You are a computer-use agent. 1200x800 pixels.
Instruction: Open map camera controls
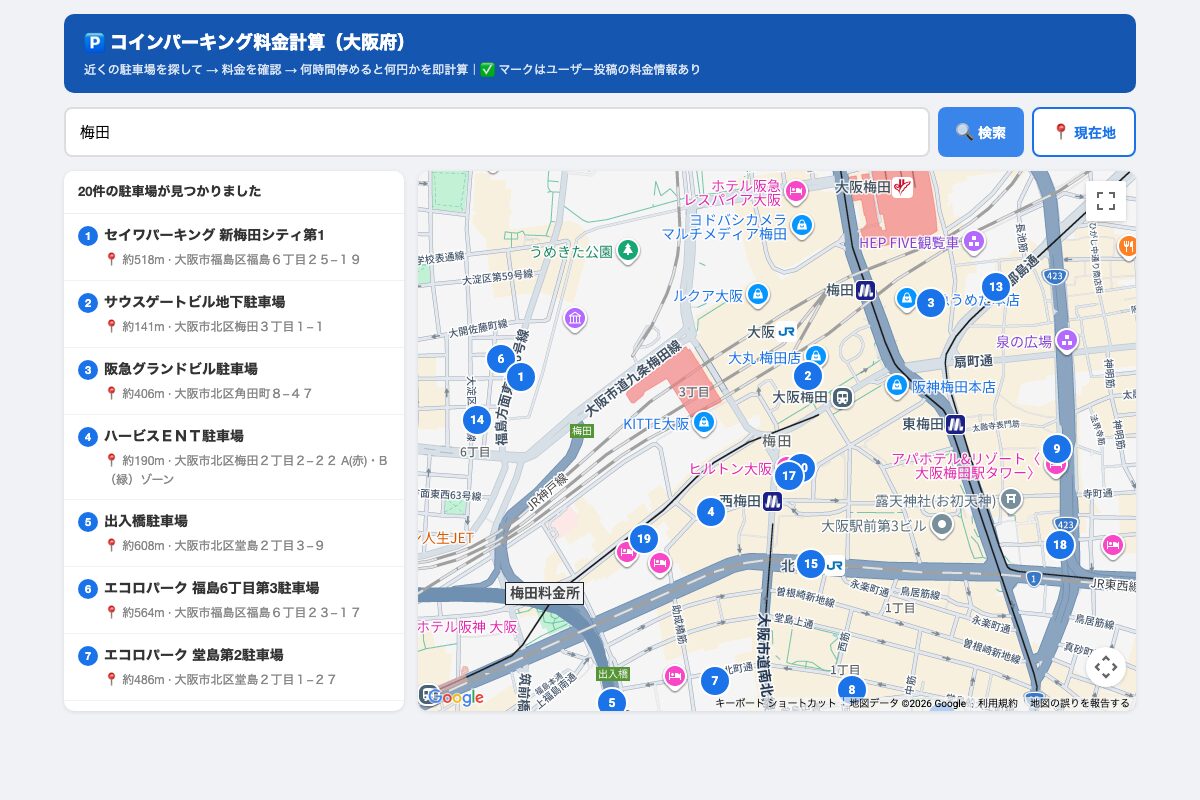pos(1106,667)
